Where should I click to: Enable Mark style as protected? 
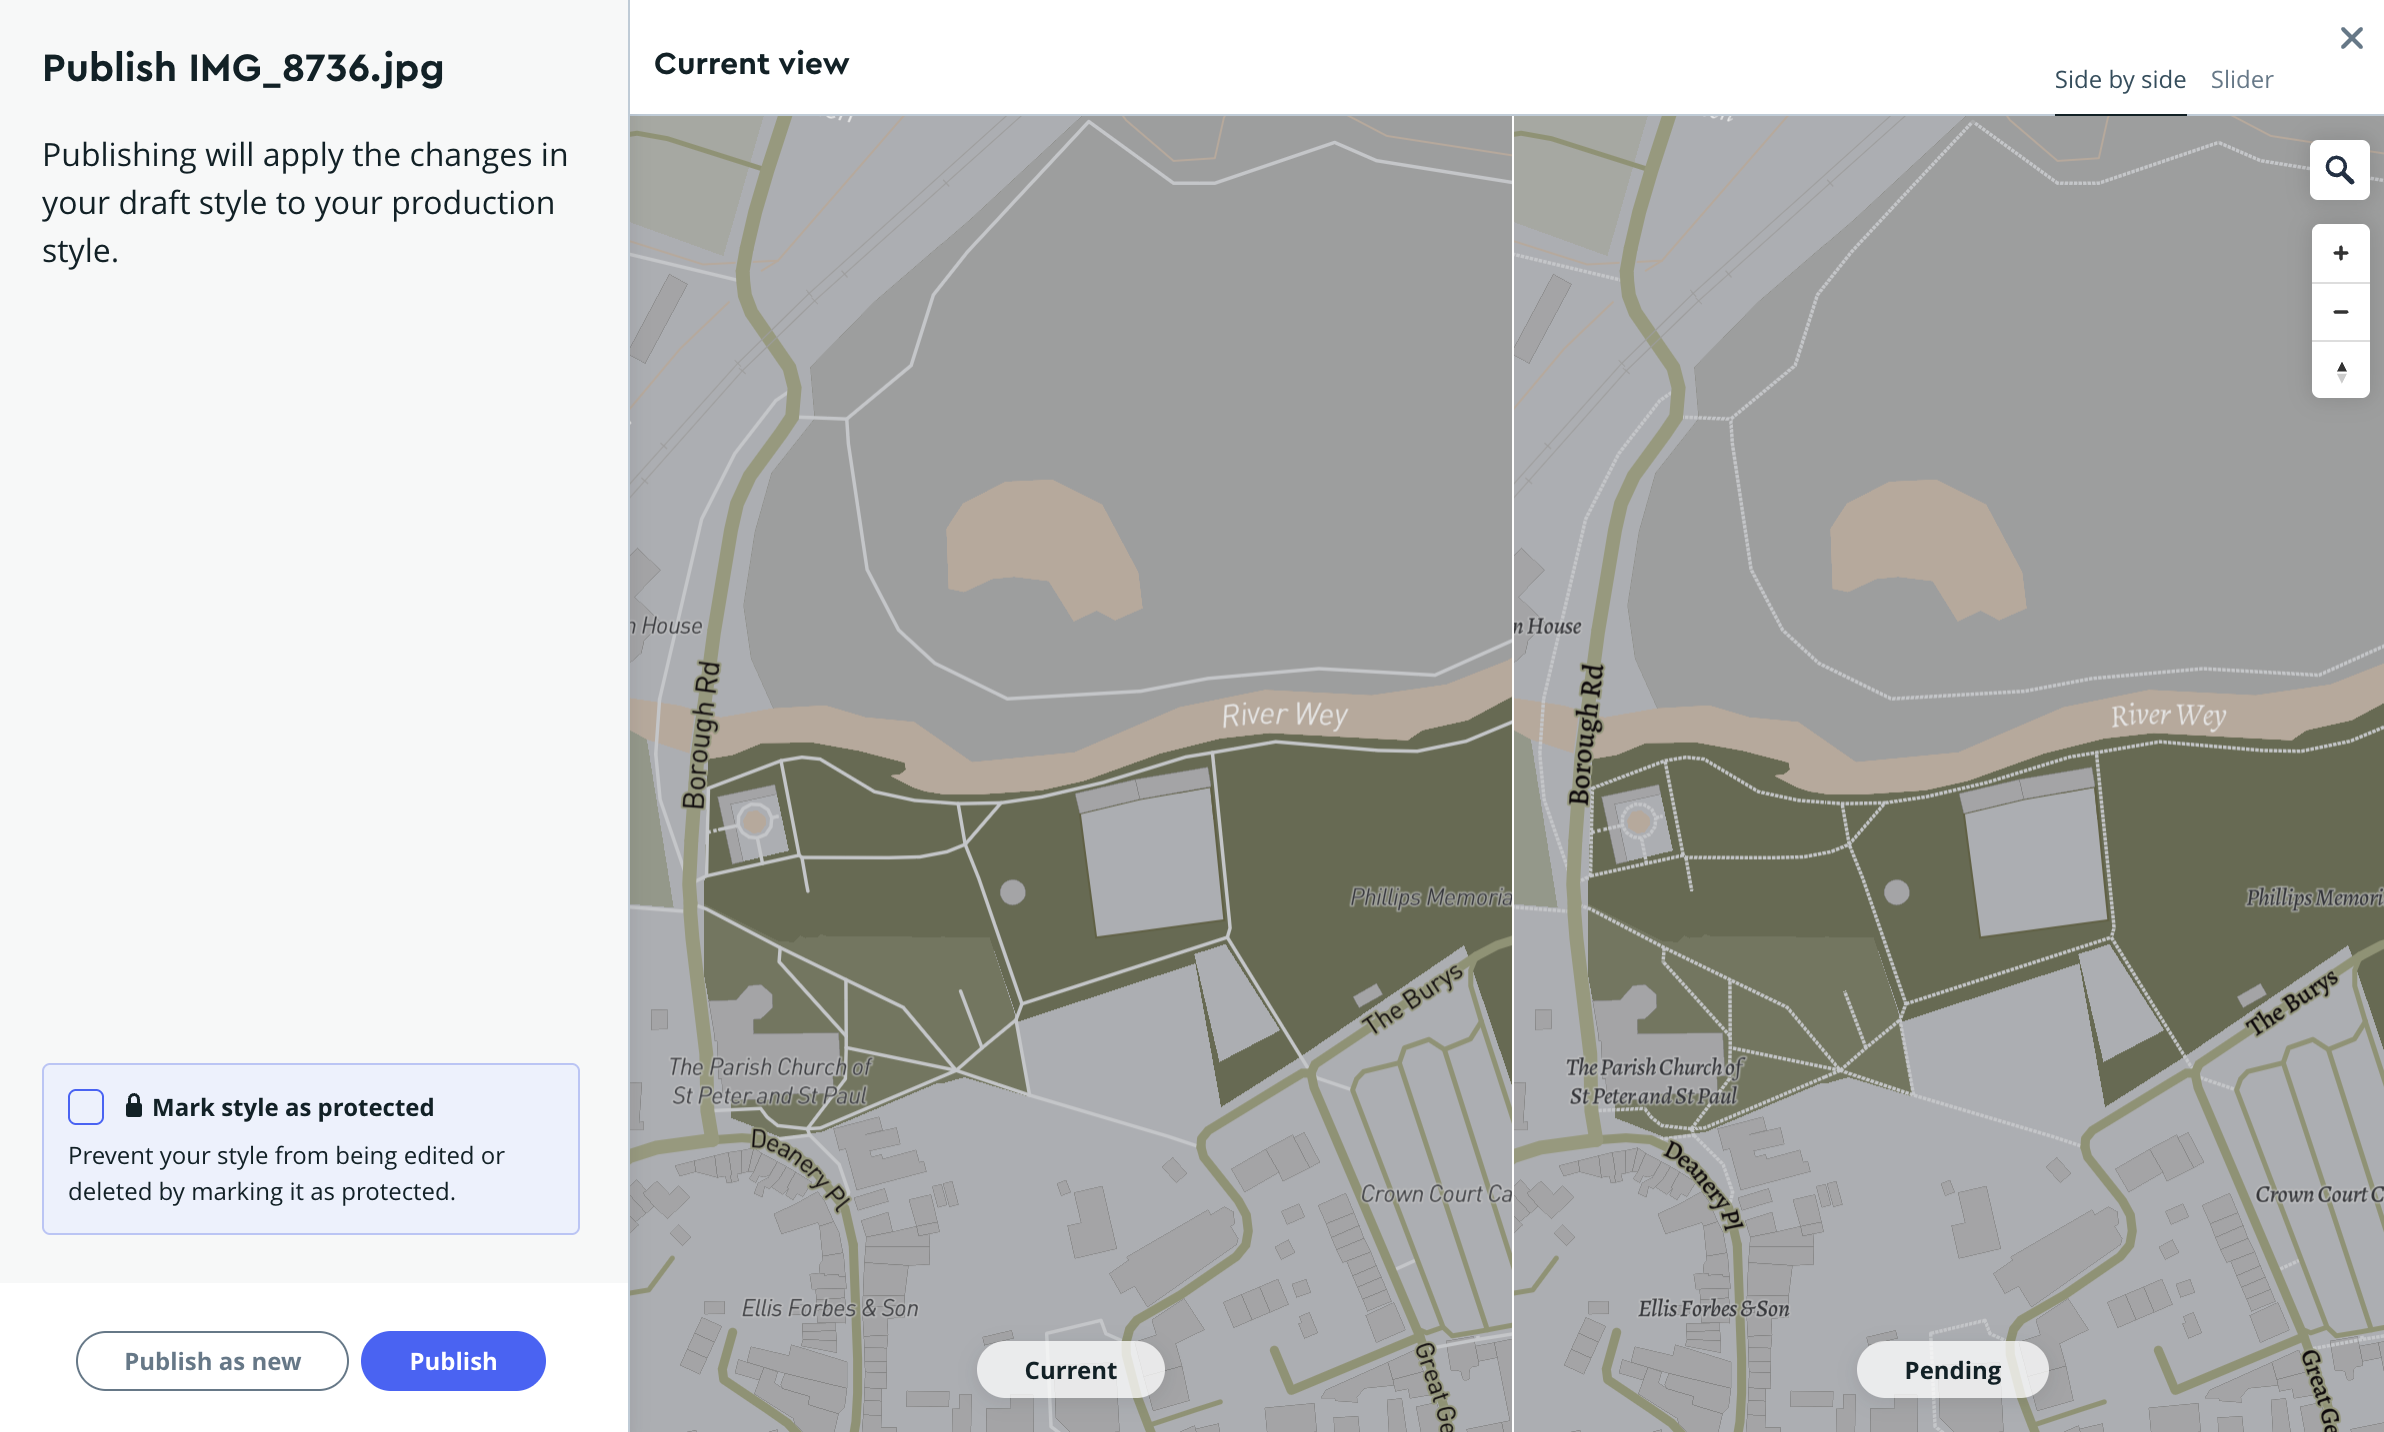click(86, 1107)
